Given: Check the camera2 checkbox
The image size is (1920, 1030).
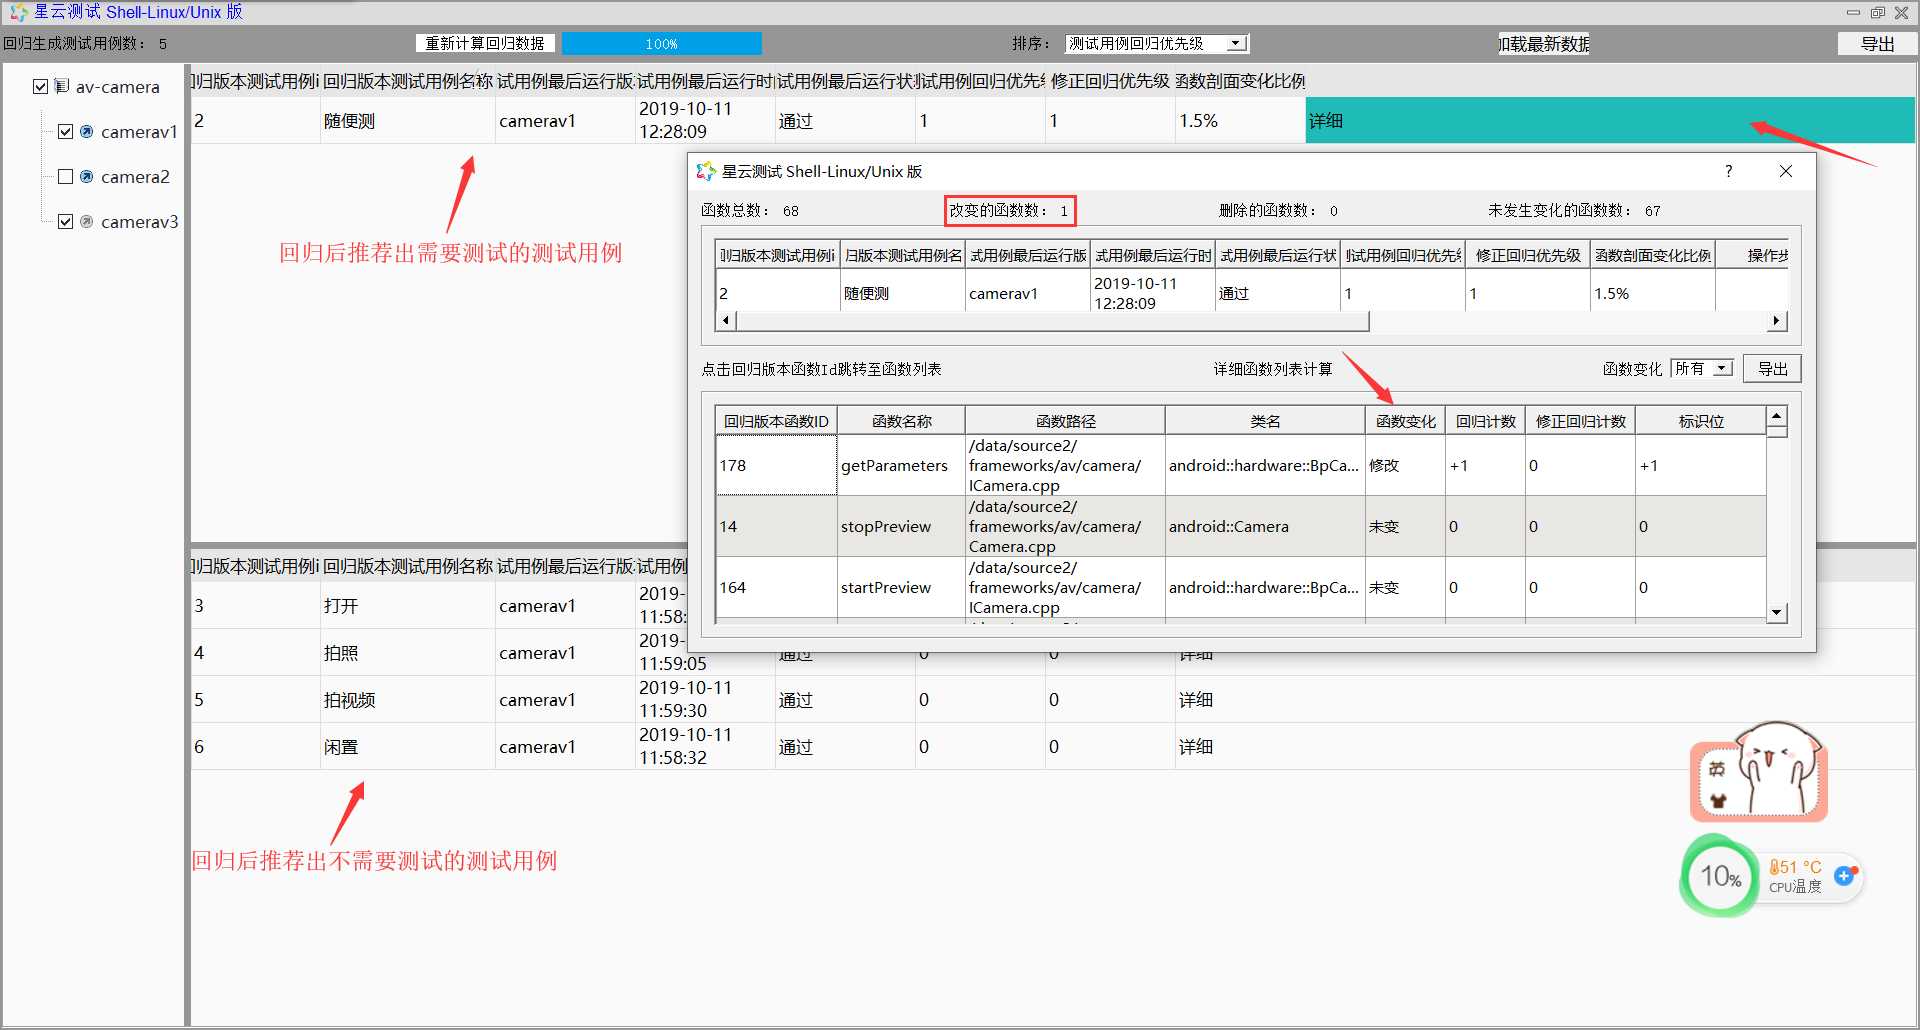Looking at the screenshot, I should point(65,176).
